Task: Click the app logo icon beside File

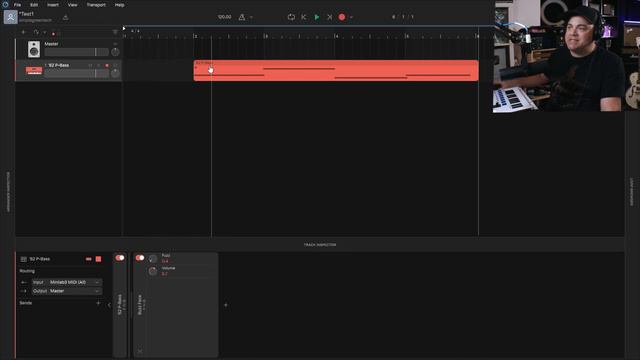Action: 5,4
